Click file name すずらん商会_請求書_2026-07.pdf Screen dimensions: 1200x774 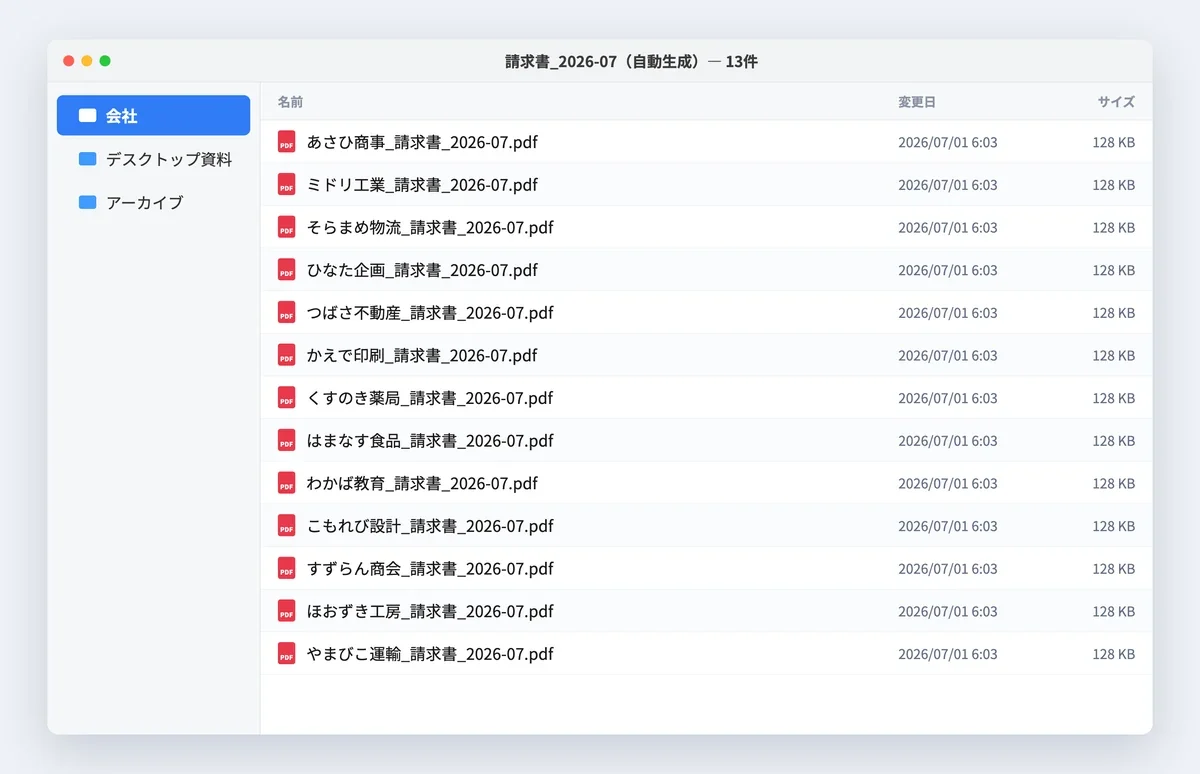[x=430, y=569]
